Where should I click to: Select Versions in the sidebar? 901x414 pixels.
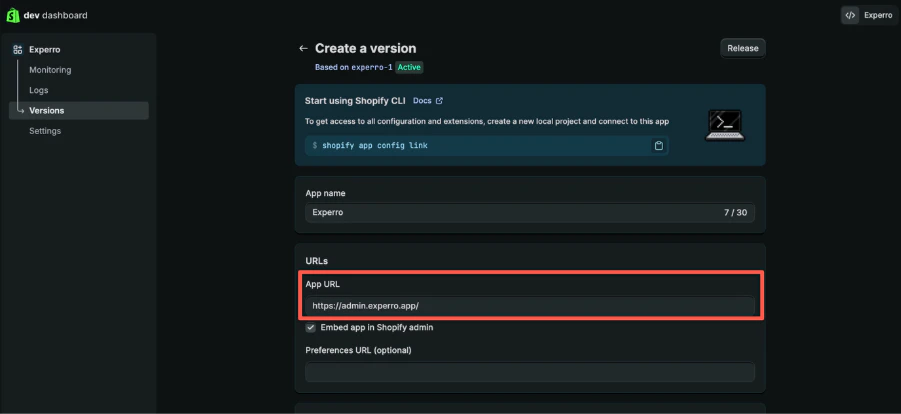(x=79, y=110)
